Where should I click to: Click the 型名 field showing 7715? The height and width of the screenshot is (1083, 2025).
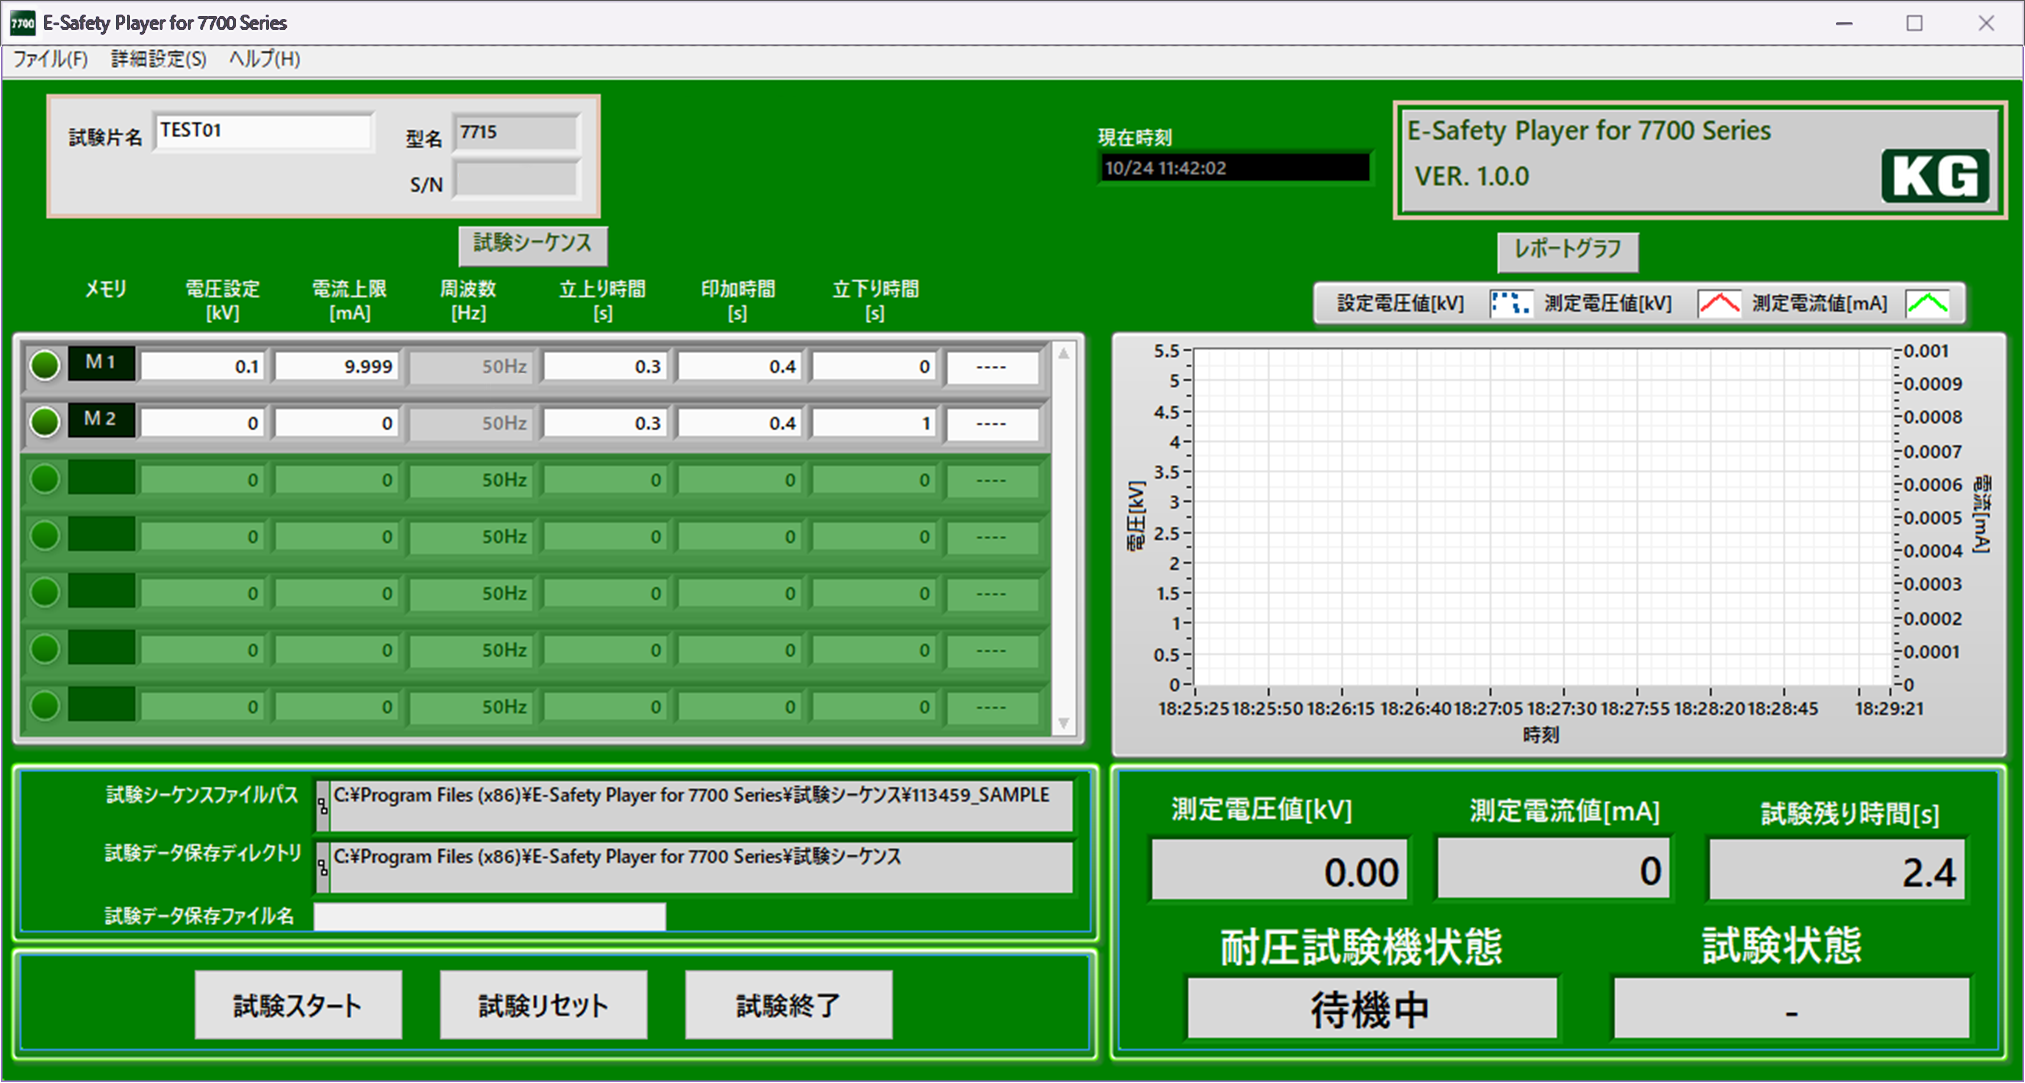[x=516, y=133]
